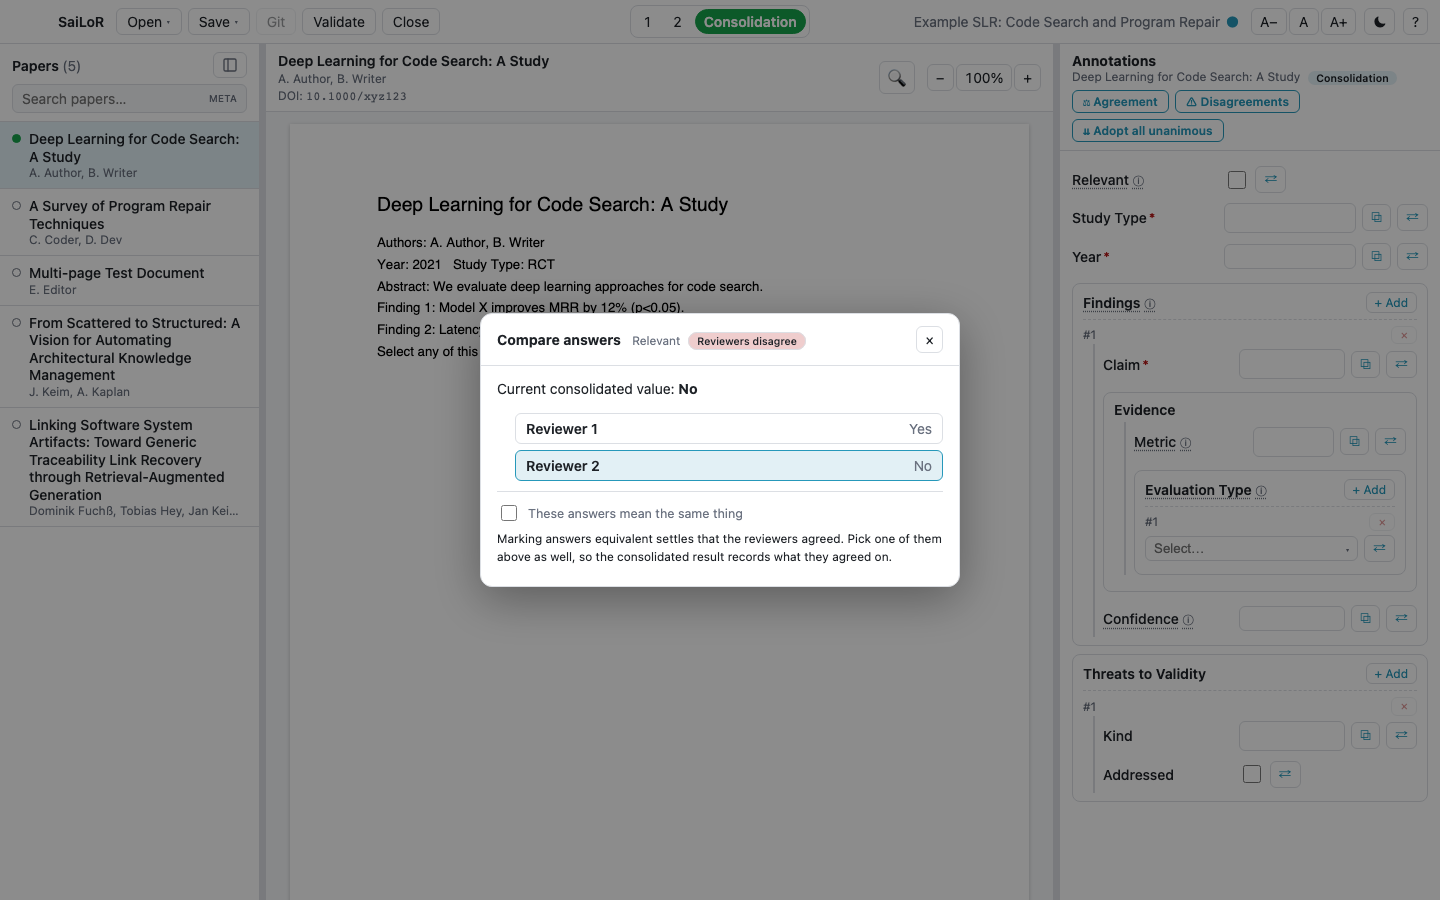This screenshot has width=1440, height=900.
Task: Open help with the question mark button
Action: (1415, 22)
